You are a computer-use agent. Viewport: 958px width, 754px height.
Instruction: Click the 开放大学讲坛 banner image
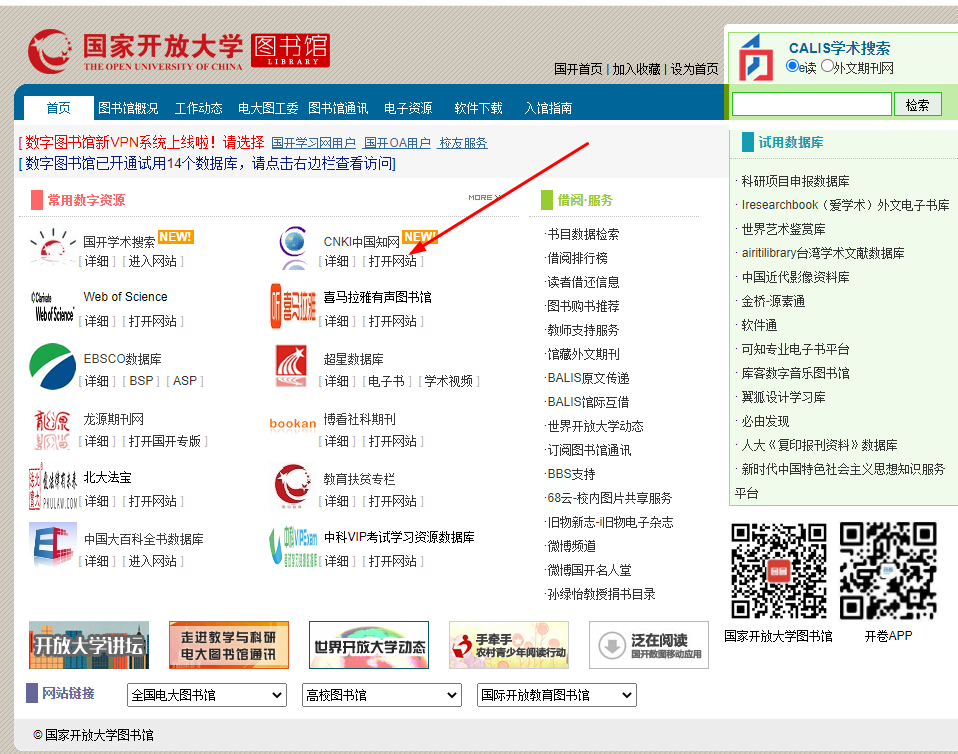(89, 645)
